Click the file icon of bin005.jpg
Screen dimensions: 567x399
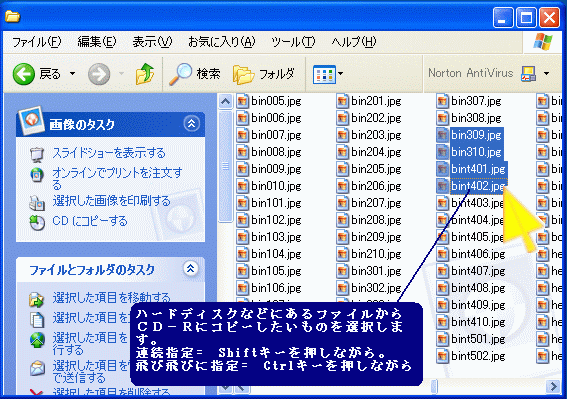[x=242, y=101]
